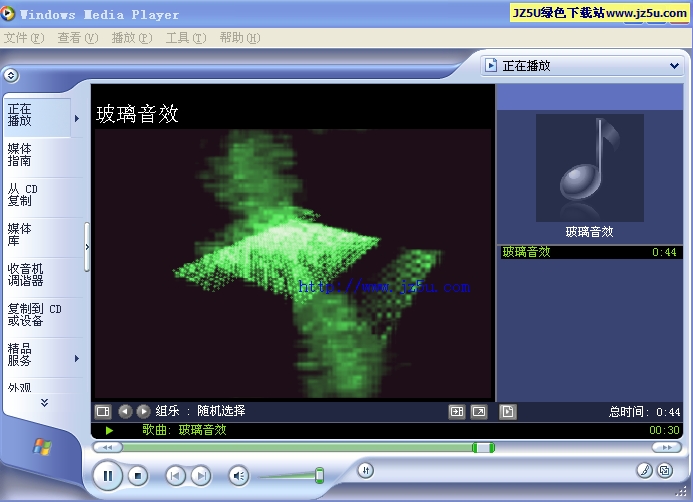The image size is (693, 502).
Task: Open the 播放(P) menu
Action: point(132,38)
